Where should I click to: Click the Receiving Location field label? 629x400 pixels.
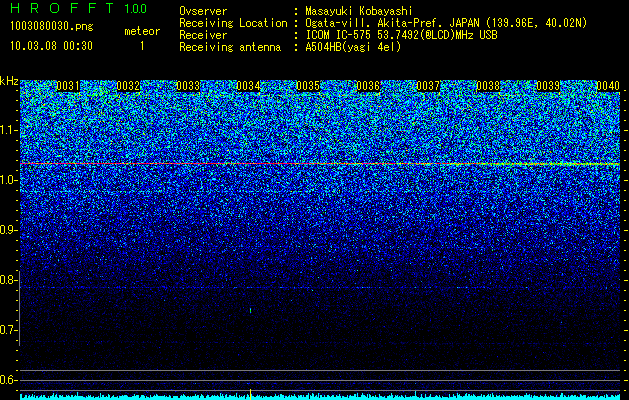[233, 23]
